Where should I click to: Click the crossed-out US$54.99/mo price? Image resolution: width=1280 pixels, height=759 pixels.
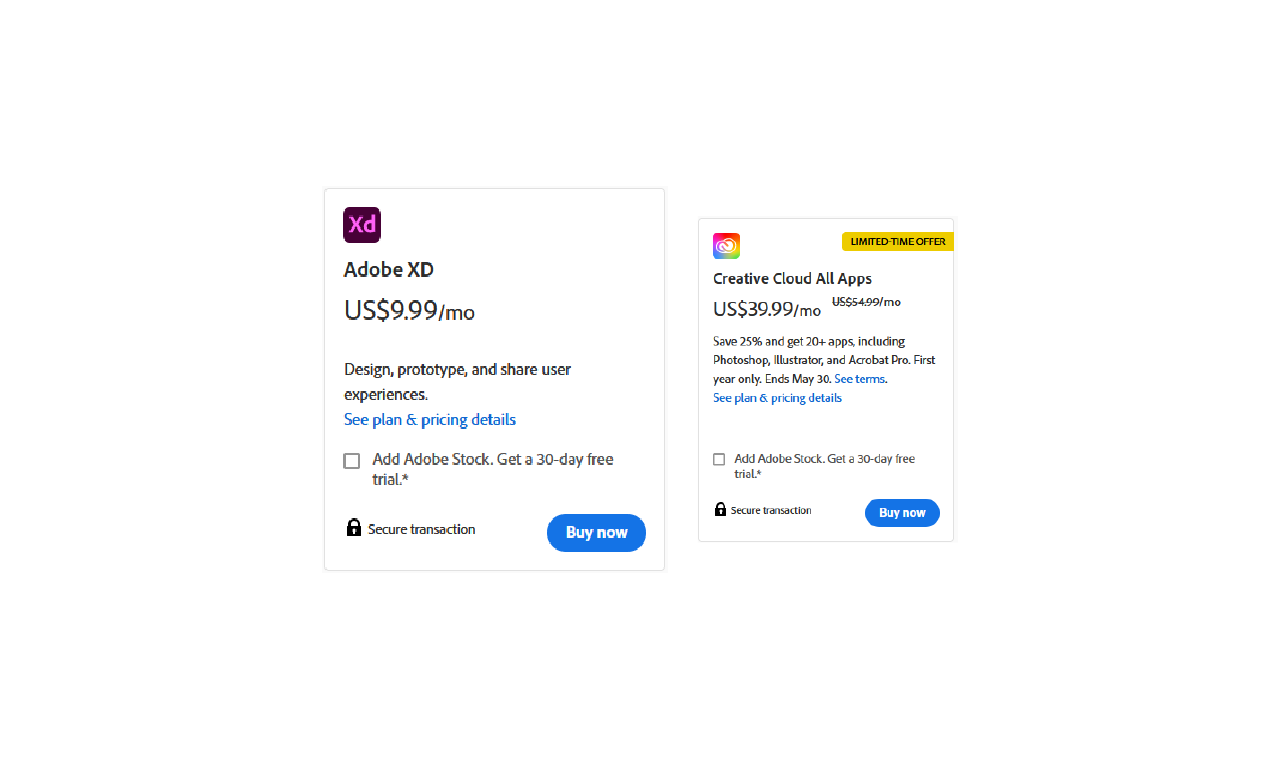866,301
